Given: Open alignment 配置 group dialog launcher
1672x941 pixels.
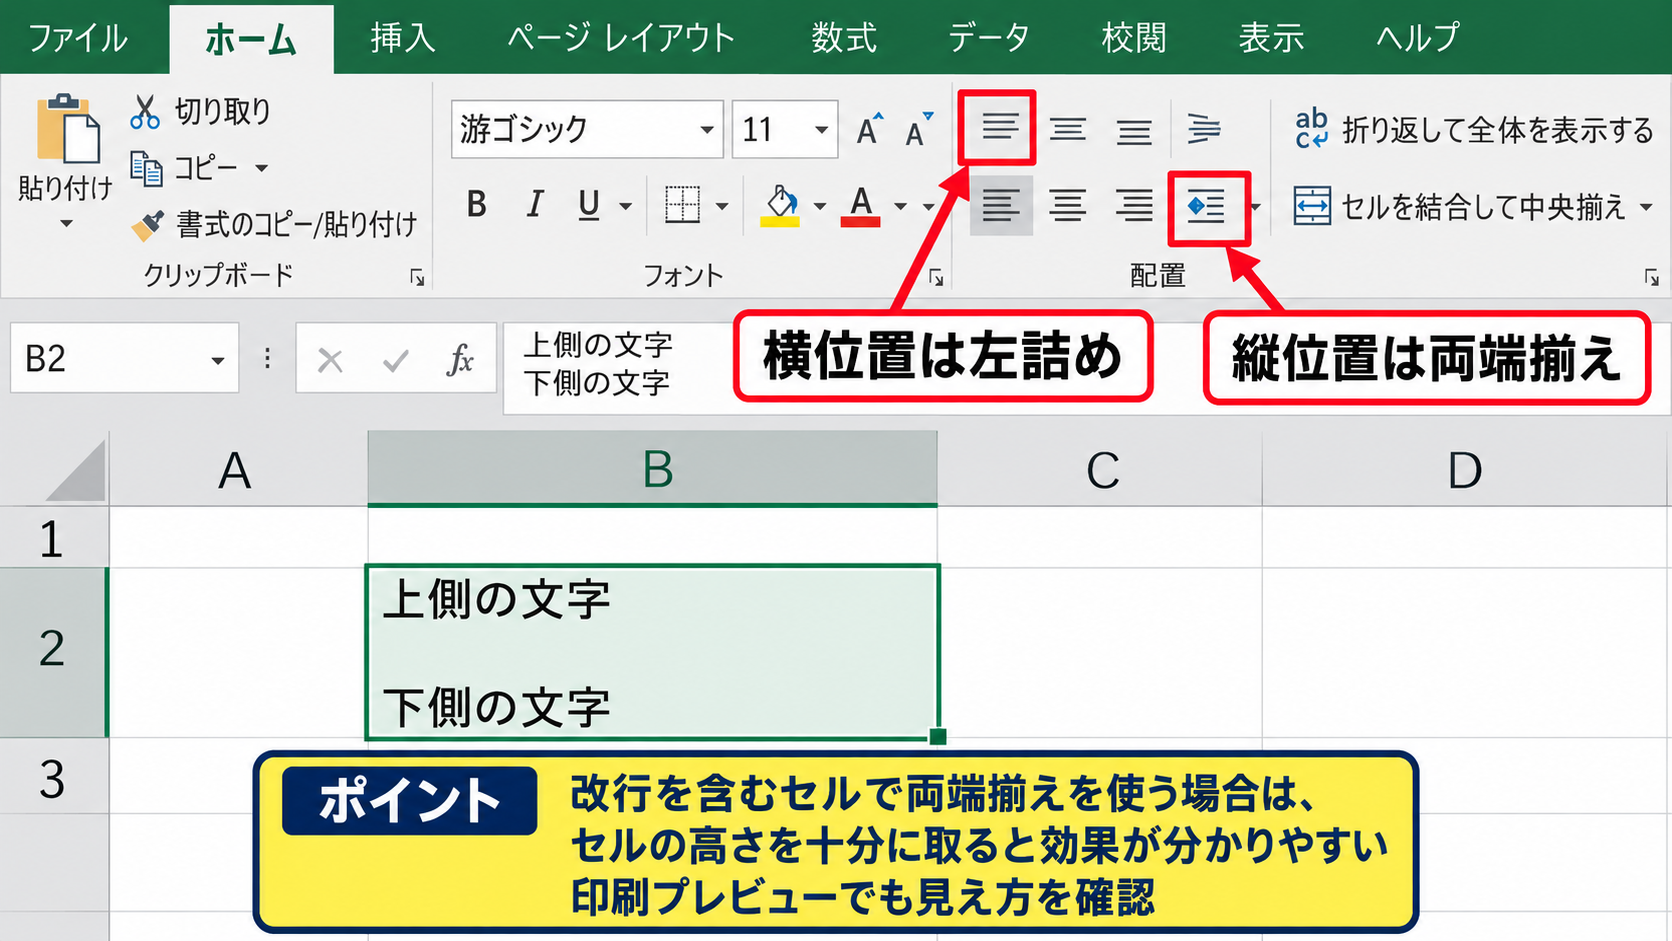Looking at the screenshot, I should (1651, 277).
